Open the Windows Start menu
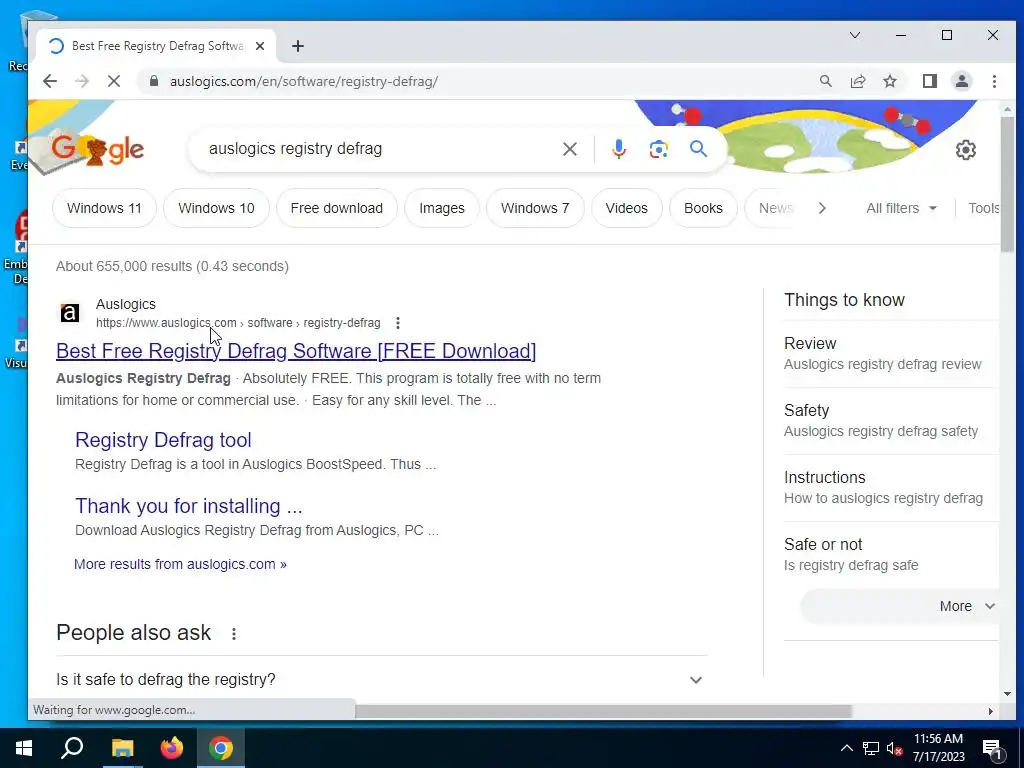The image size is (1024, 768). [24, 748]
